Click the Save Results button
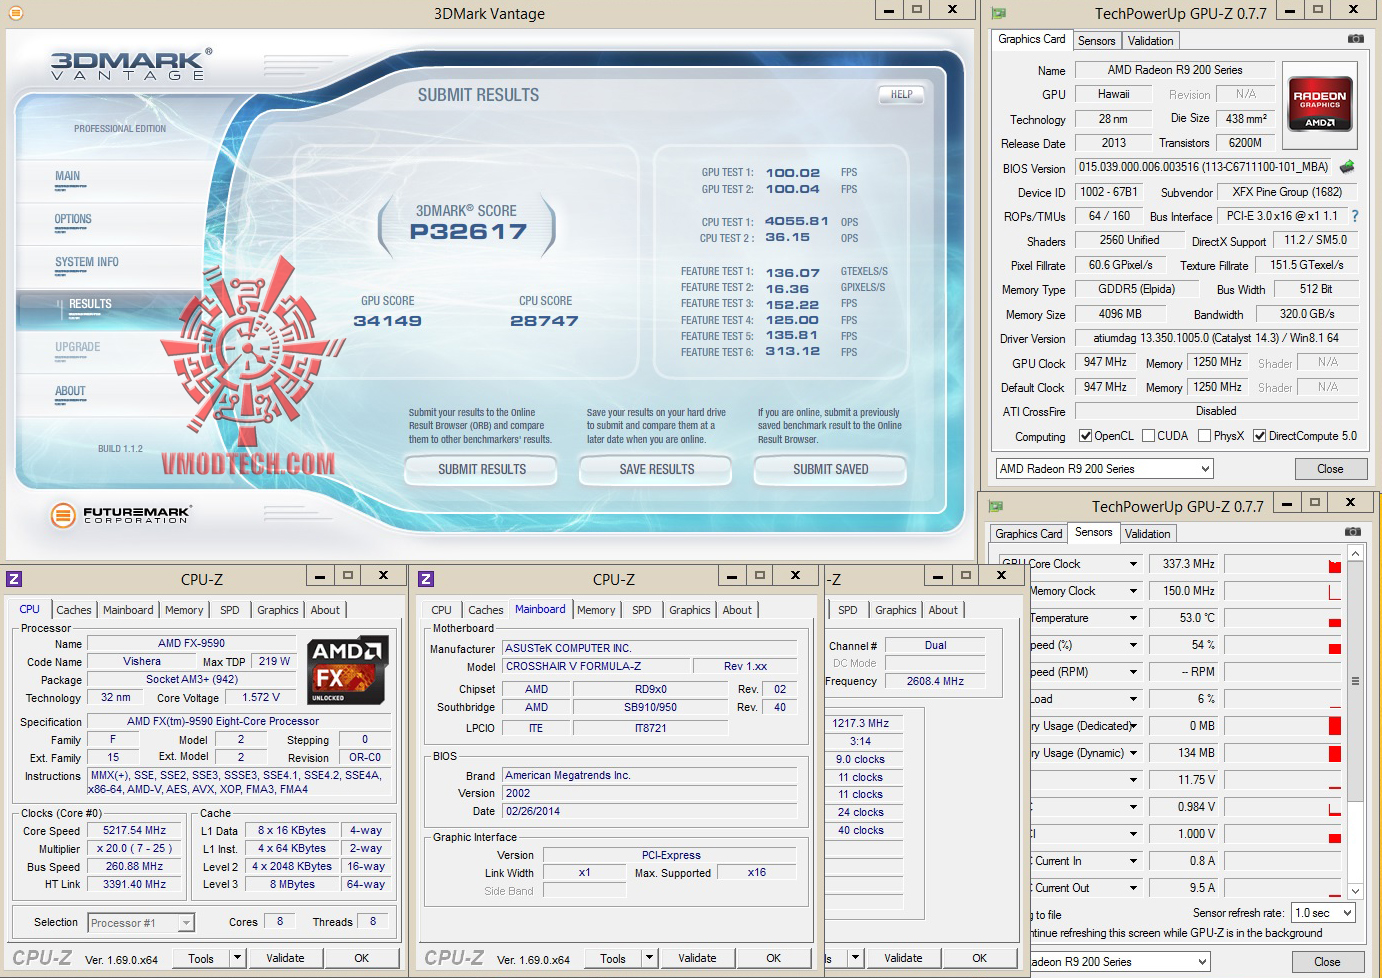The image size is (1382, 978). pos(656,469)
